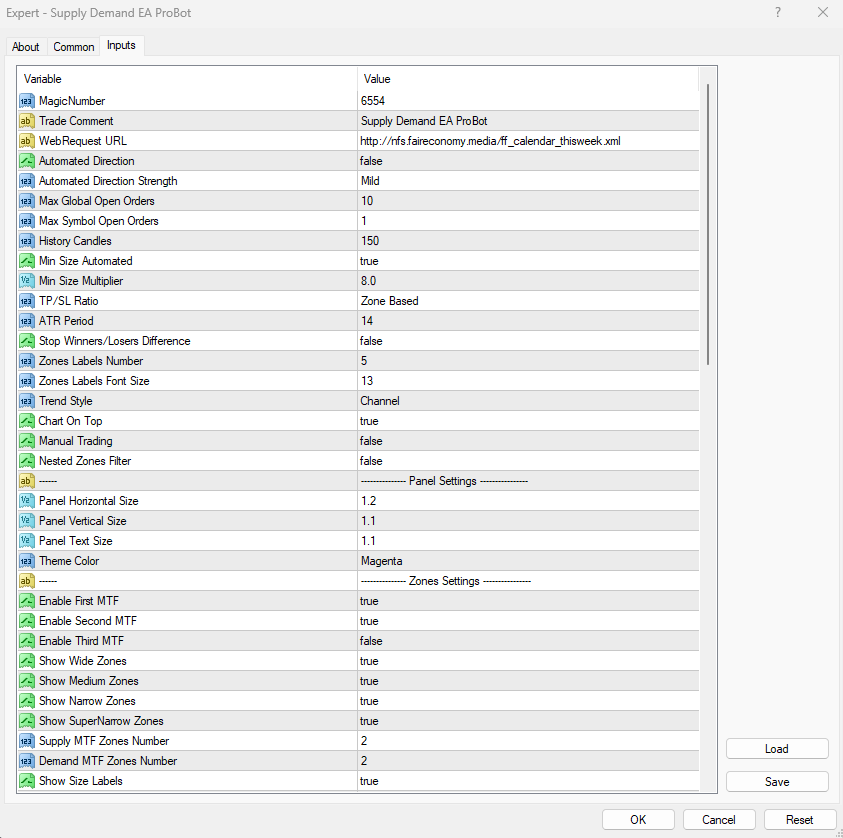
Task: Open Automated Direction Strength Mild value list
Action: (528, 181)
